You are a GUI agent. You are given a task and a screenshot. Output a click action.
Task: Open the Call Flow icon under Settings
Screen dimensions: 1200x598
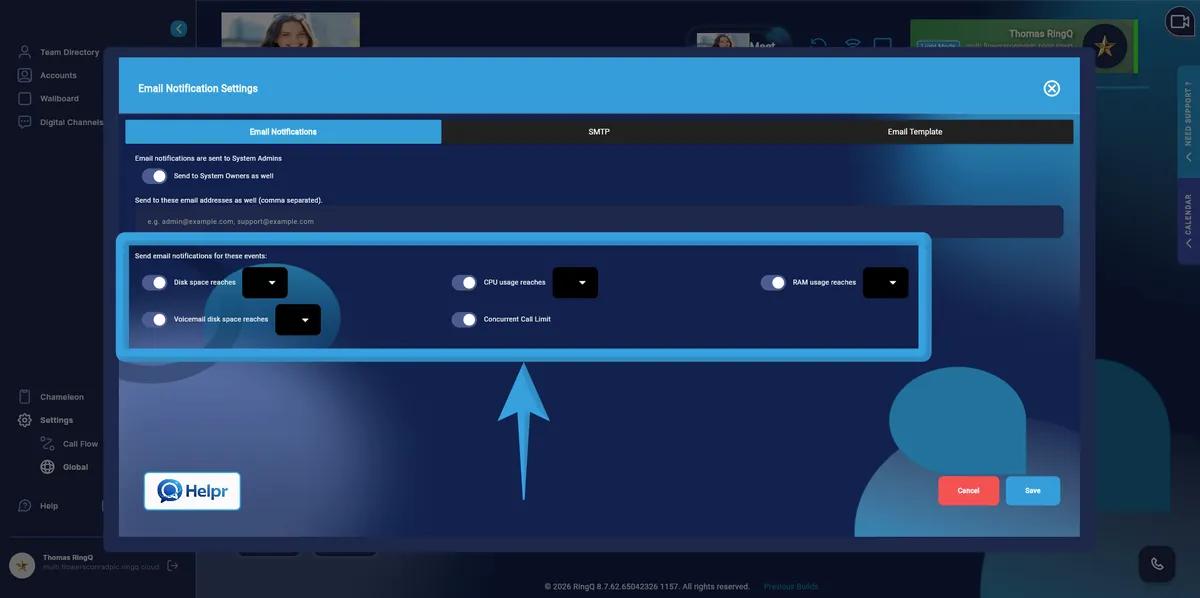[x=47, y=443]
